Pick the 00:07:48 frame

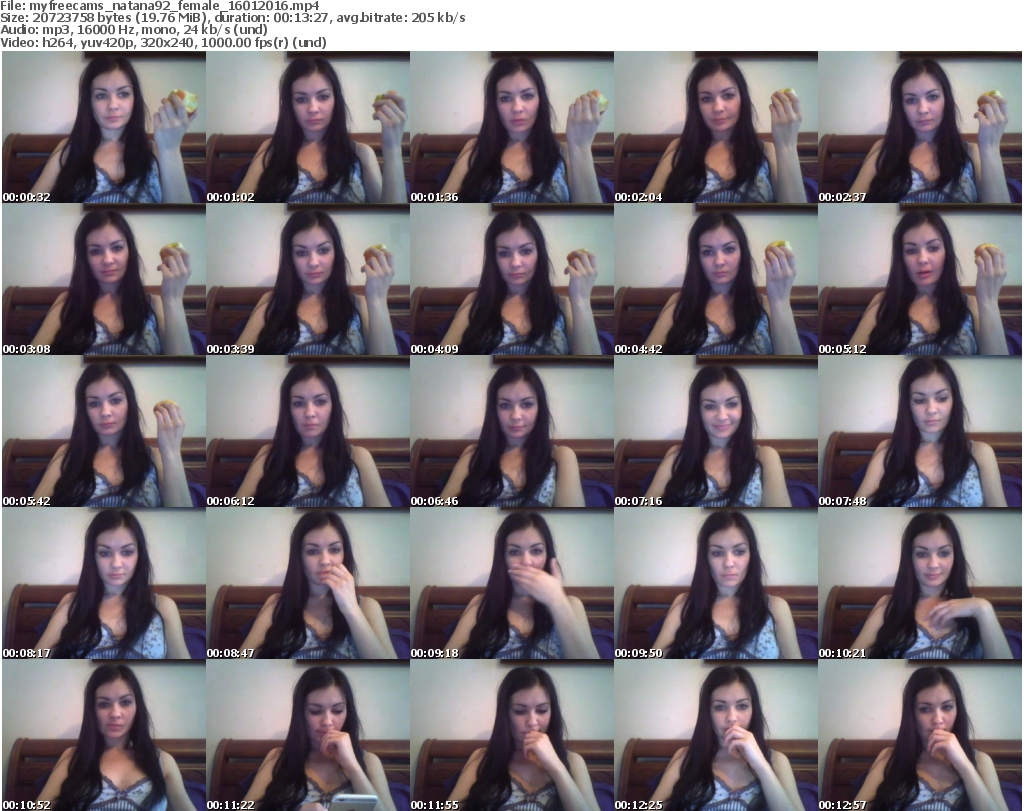pos(920,432)
